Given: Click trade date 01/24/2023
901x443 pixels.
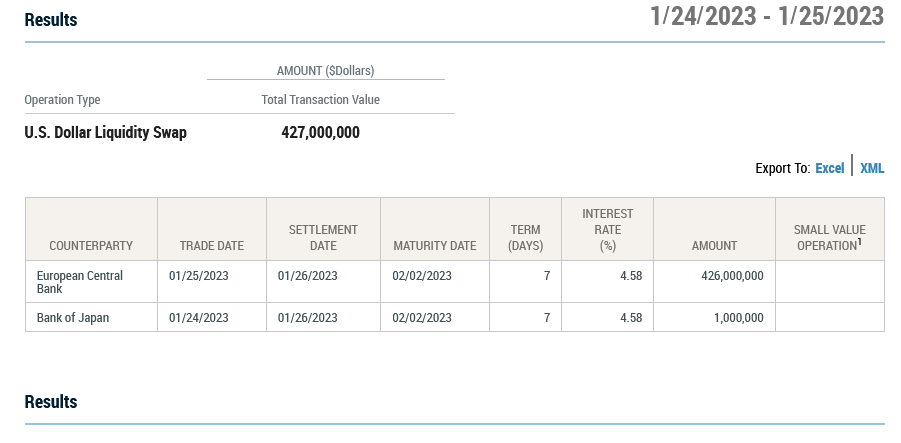Looking at the screenshot, I should [x=199, y=318].
